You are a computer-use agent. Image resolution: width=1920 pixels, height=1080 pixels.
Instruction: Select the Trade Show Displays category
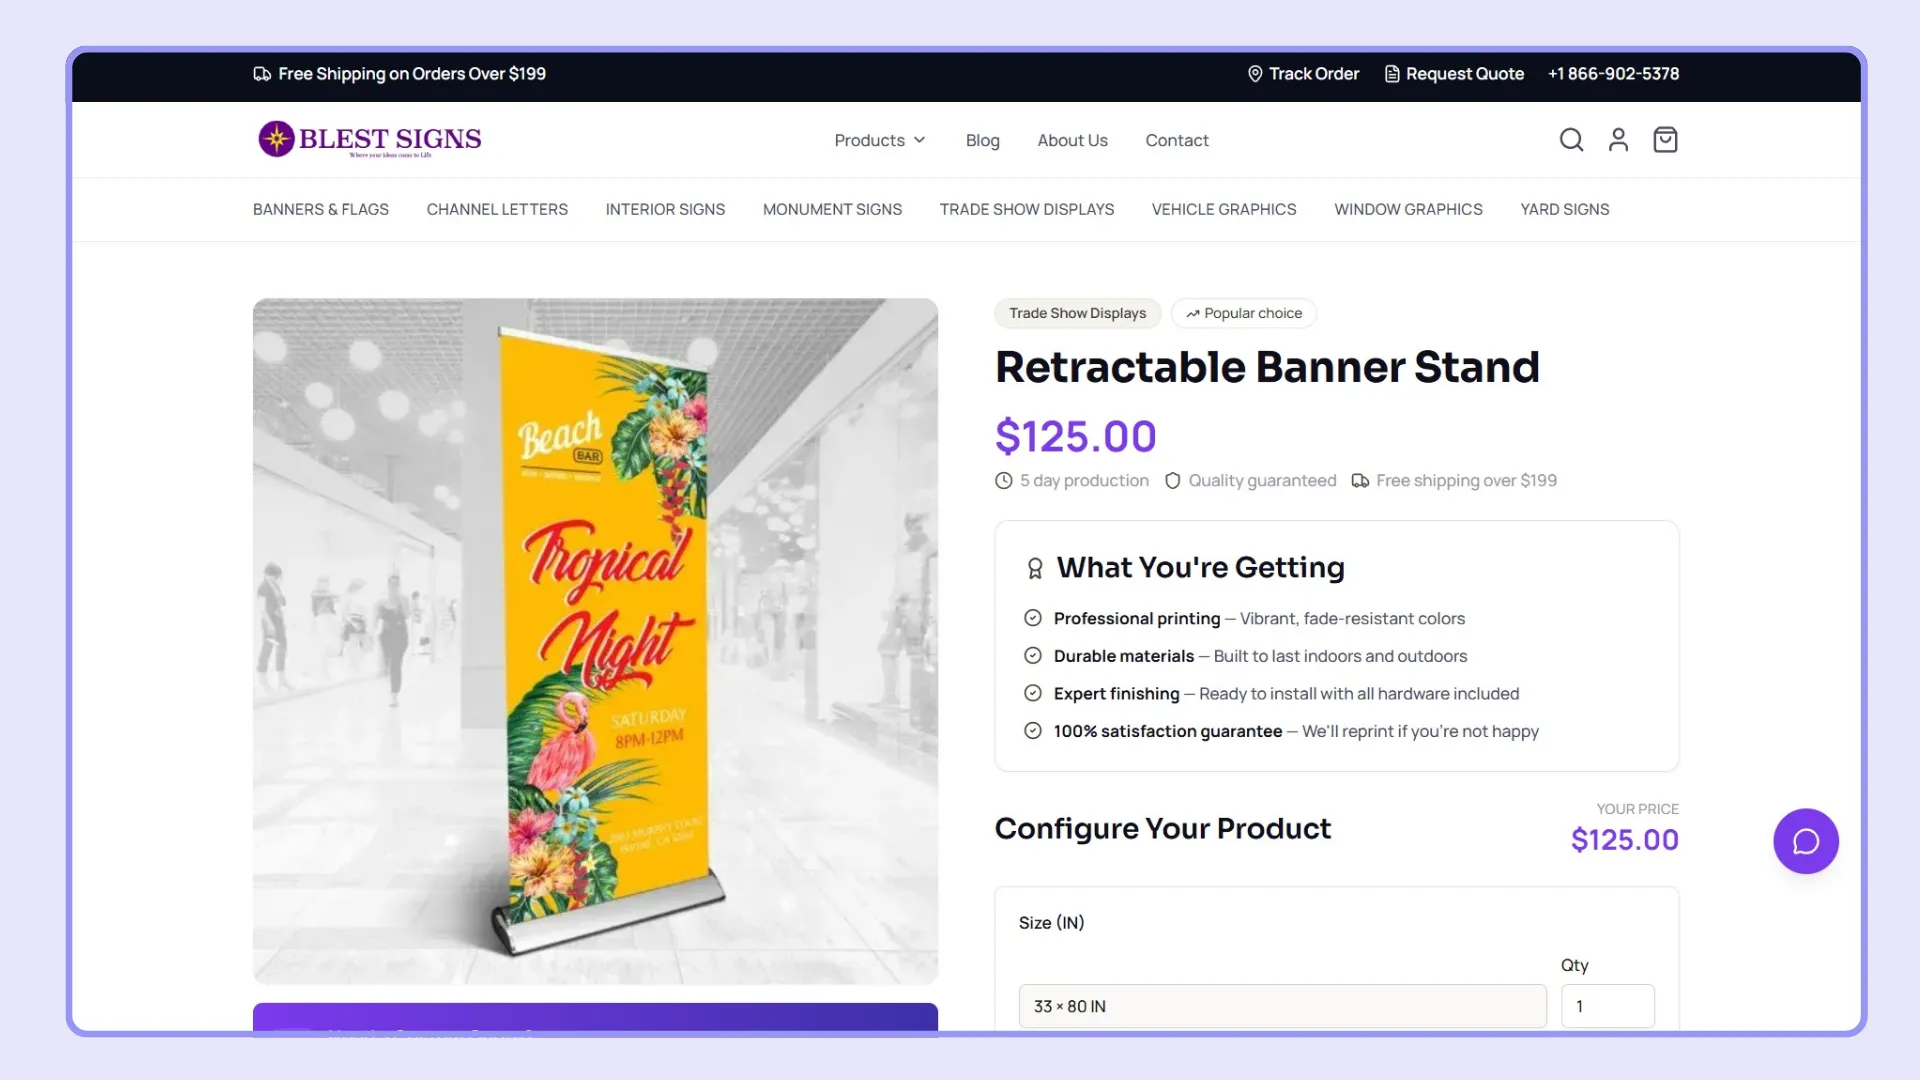pos(1026,209)
